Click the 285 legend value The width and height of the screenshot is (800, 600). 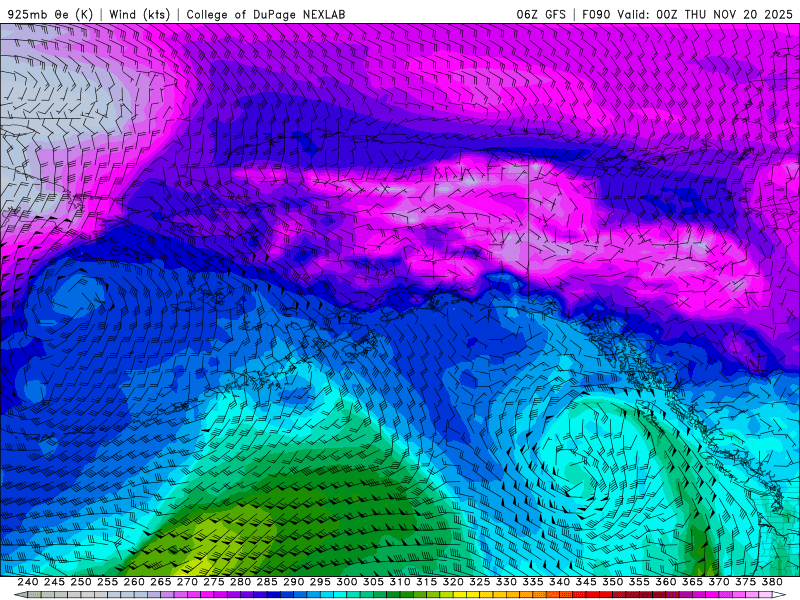267,582
